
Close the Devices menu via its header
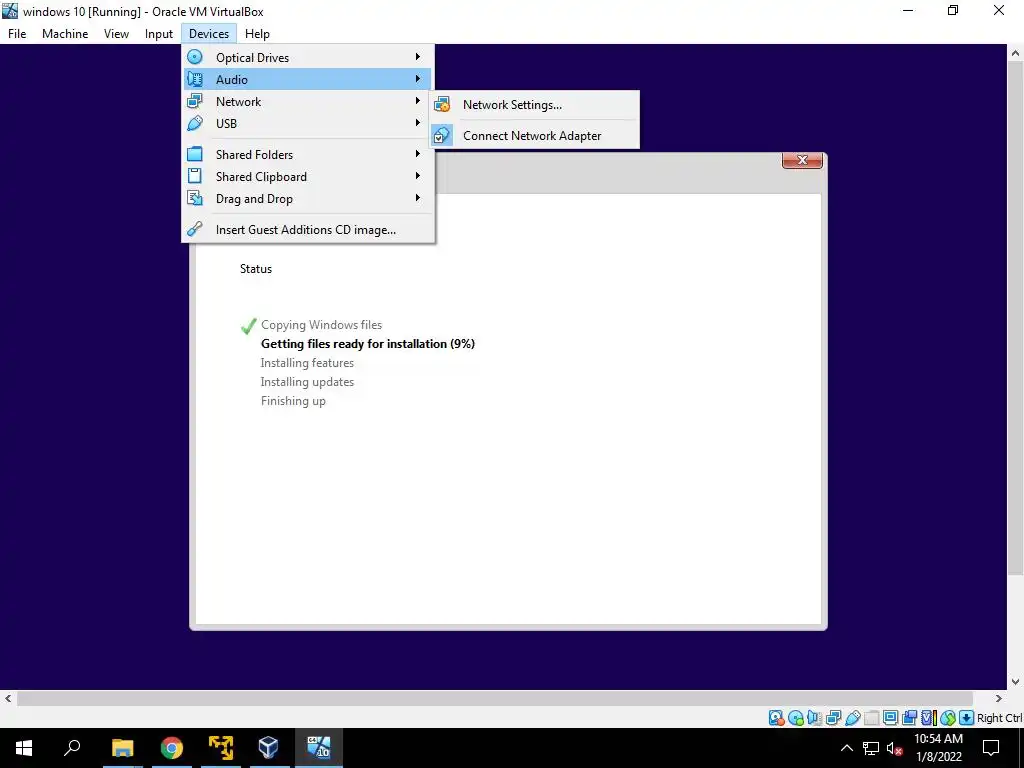209,34
